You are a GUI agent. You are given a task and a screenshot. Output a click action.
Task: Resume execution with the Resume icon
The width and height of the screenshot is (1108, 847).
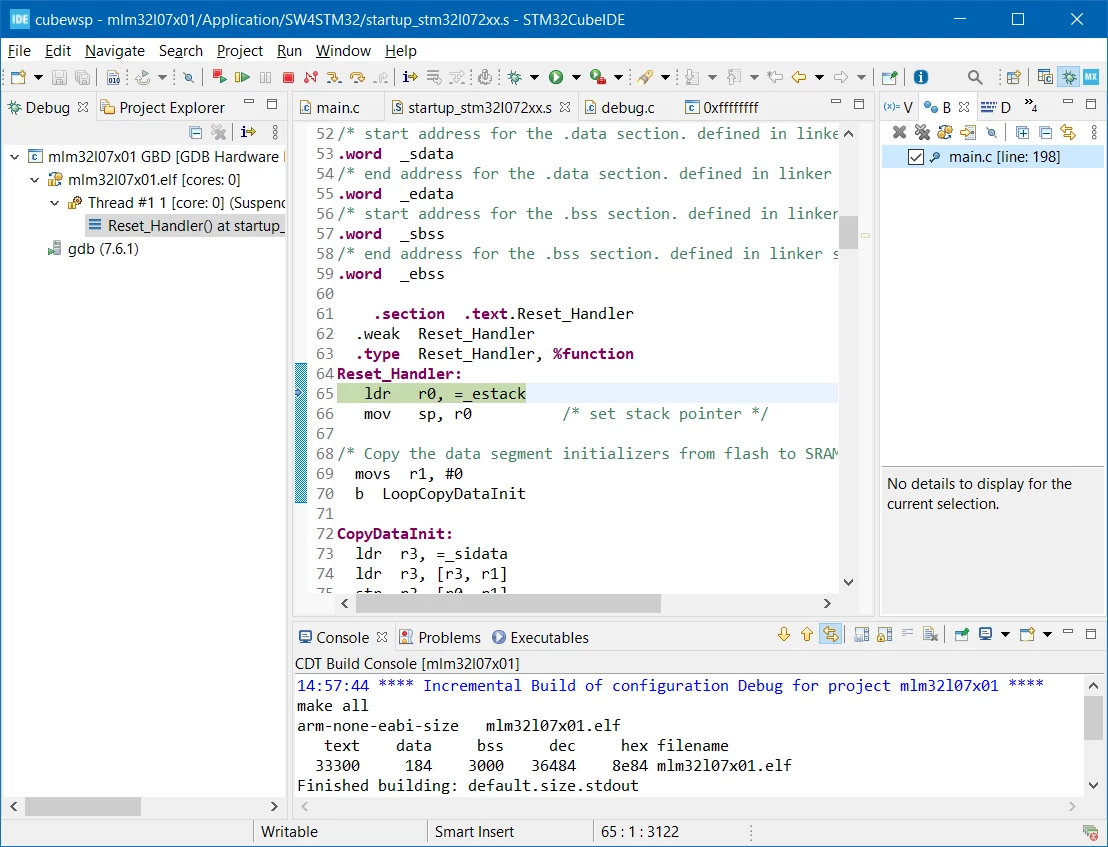242,77
